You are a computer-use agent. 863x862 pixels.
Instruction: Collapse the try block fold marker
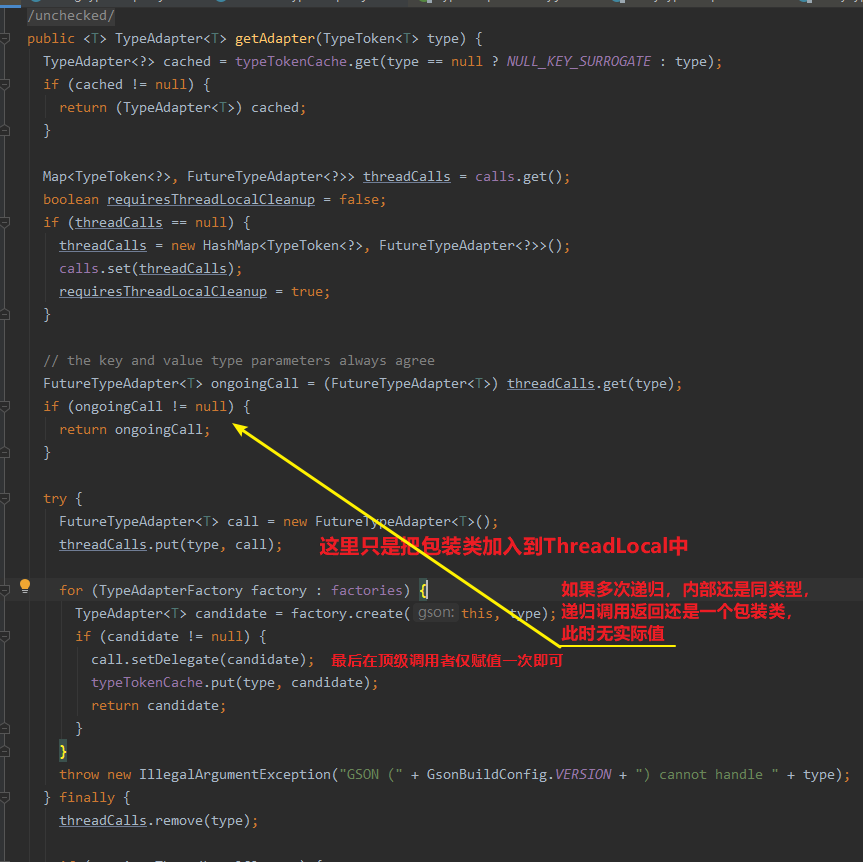(x=5, y=499)
